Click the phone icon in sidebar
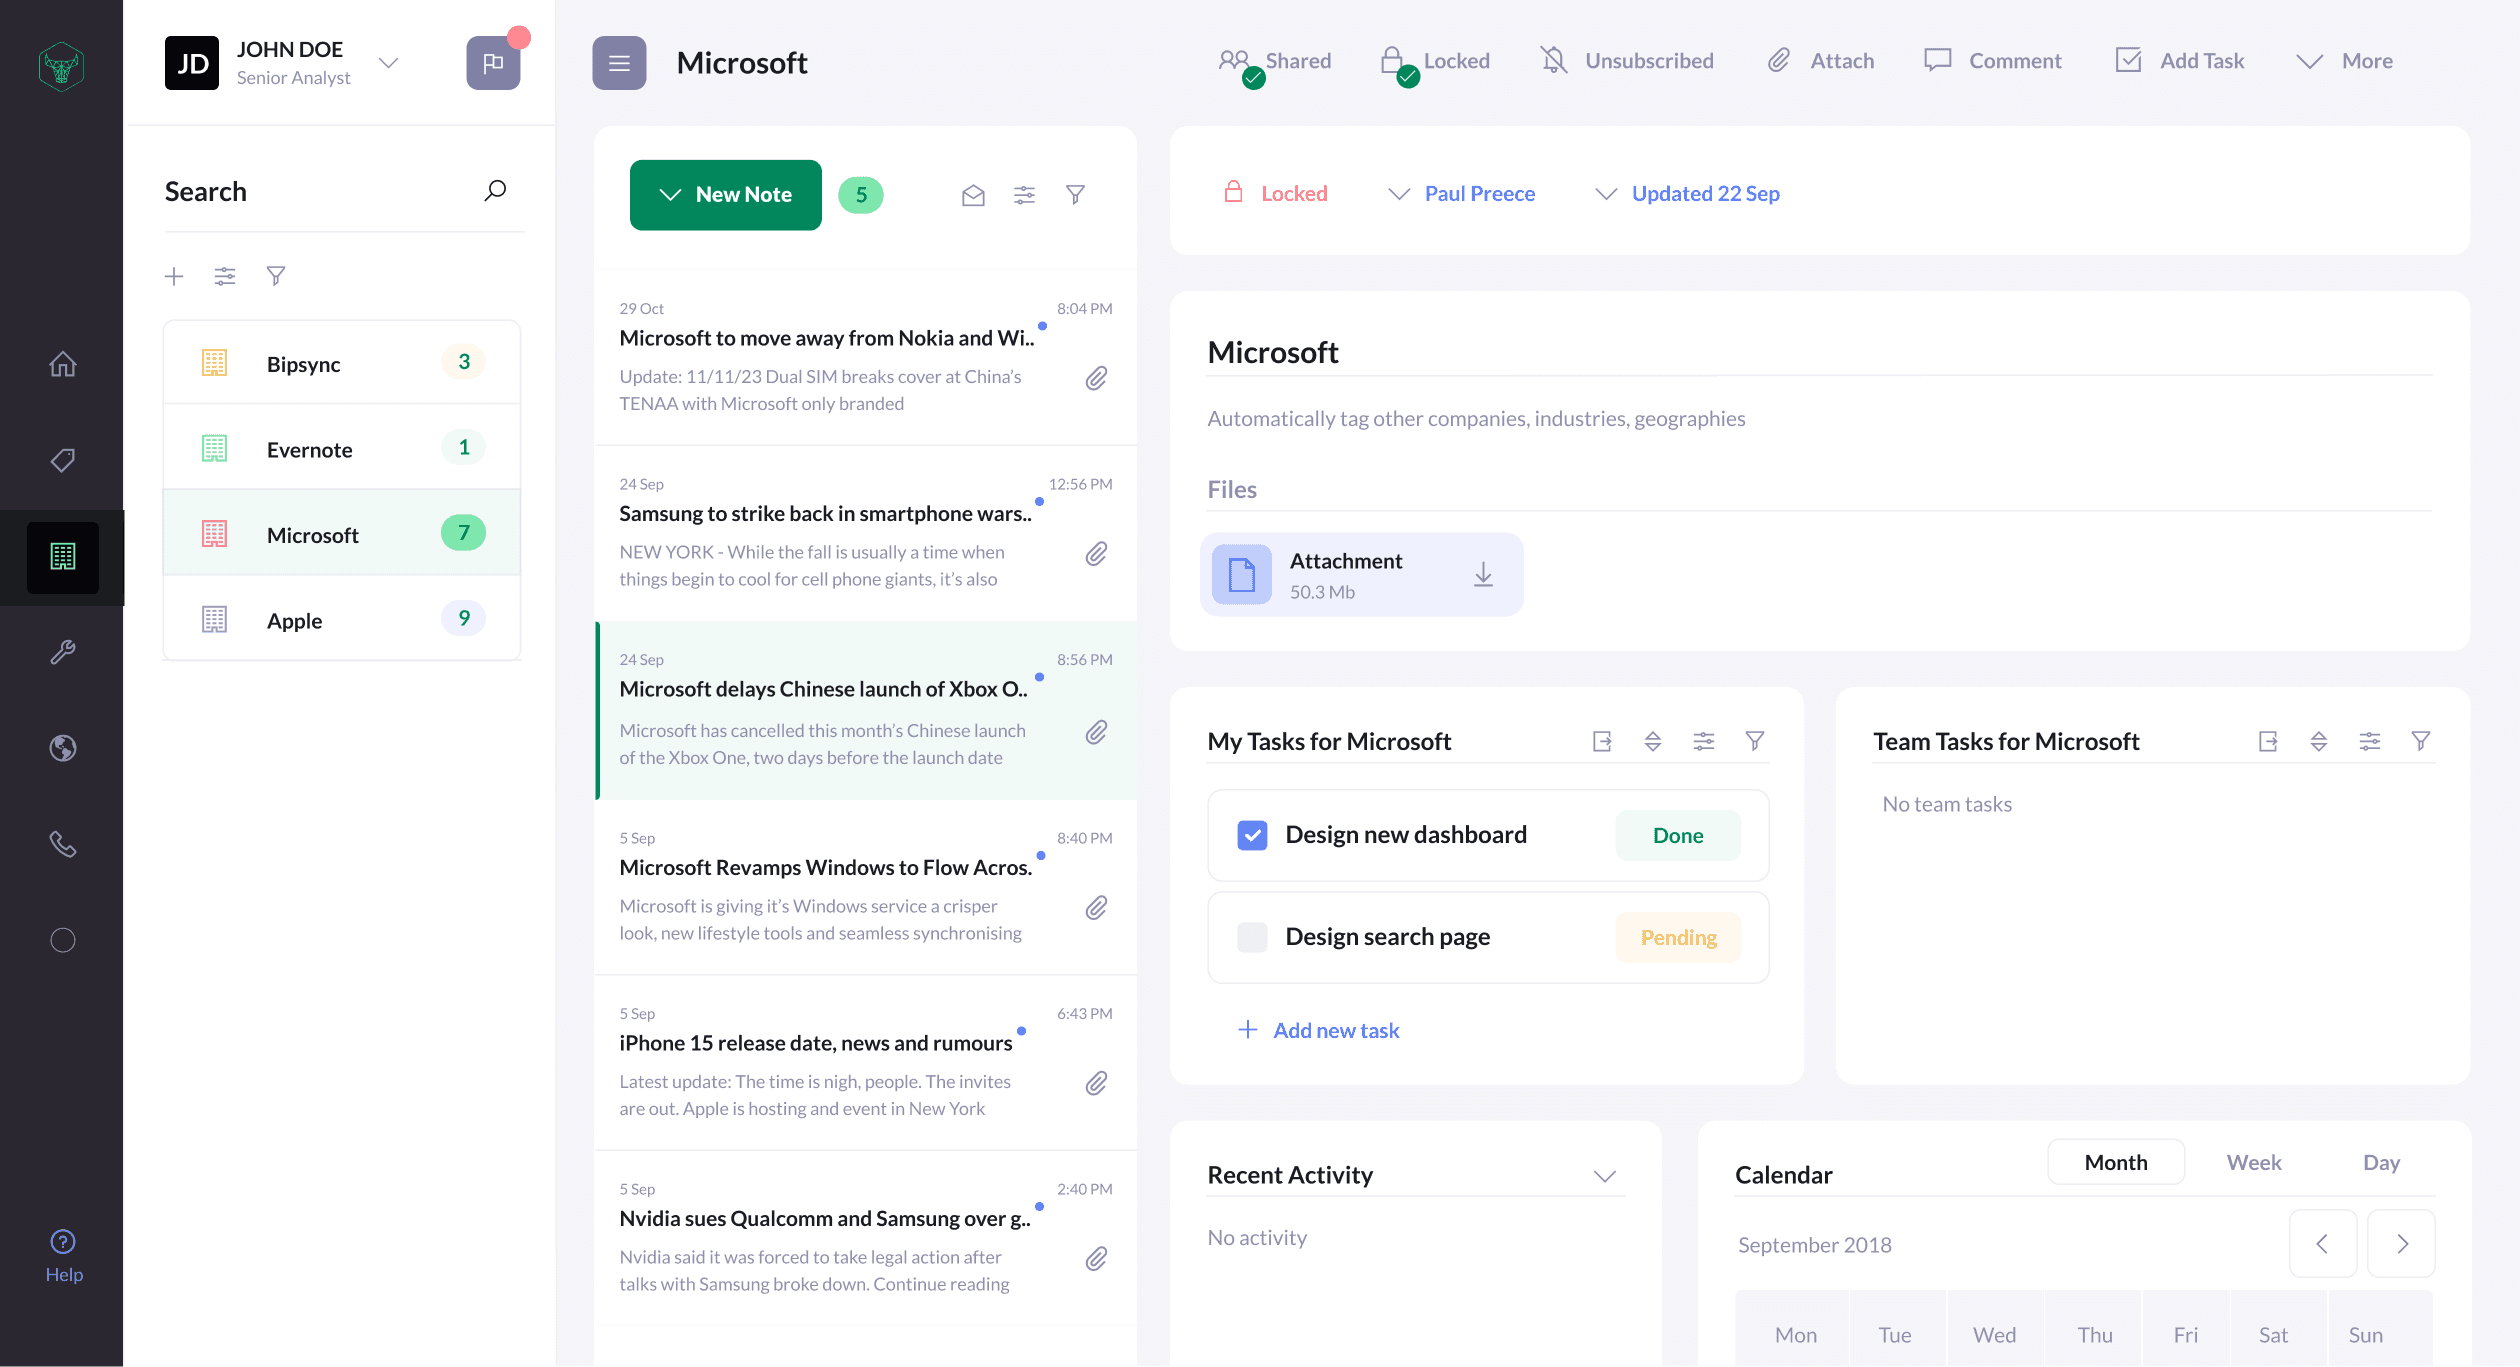This screenshot has width=2520, height=1367. pyautogui.click(x=63, y=844)
